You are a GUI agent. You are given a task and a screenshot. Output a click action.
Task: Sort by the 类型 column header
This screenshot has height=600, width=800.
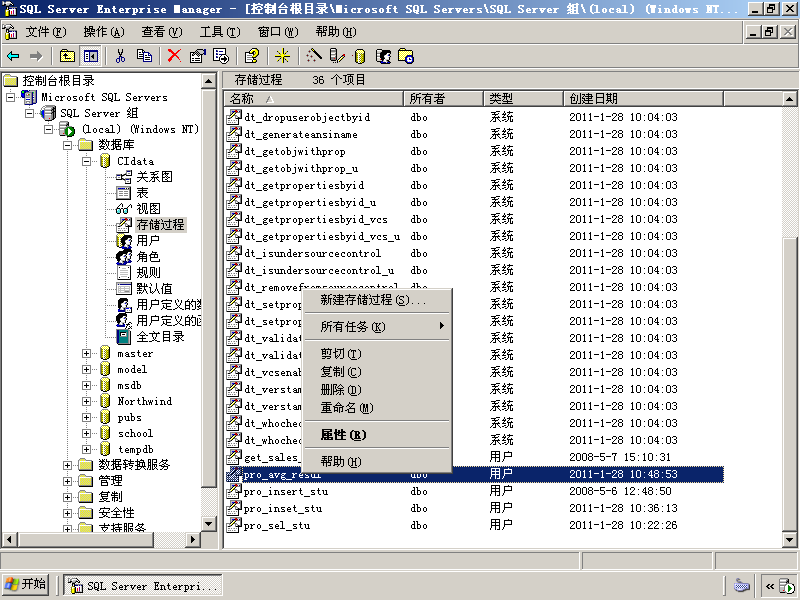[524, 98]
